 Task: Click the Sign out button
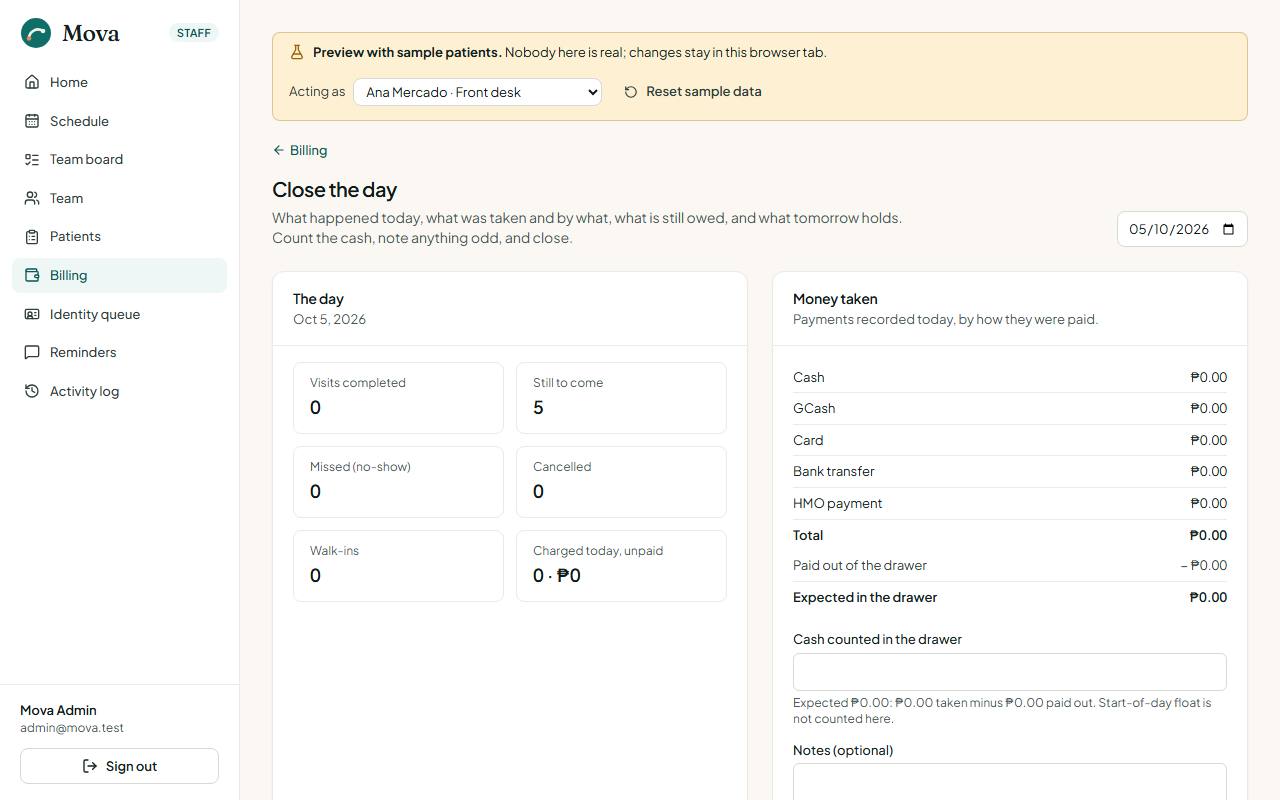coord(120,766)
